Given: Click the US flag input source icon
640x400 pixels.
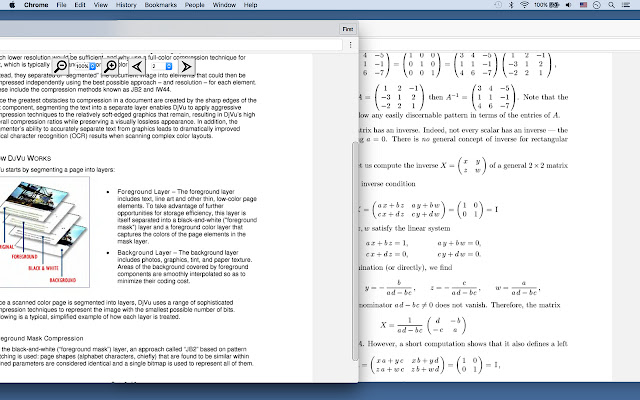Looking at the screenshot, I should click(x=583, y=5).
